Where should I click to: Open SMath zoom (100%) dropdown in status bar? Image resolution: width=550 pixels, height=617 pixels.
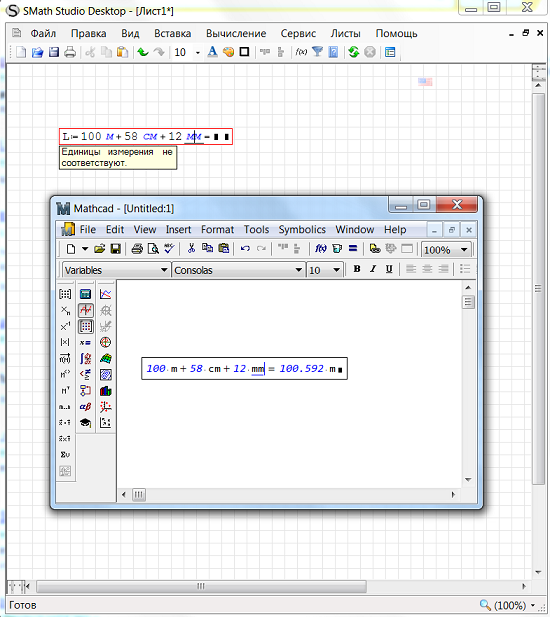533,605
